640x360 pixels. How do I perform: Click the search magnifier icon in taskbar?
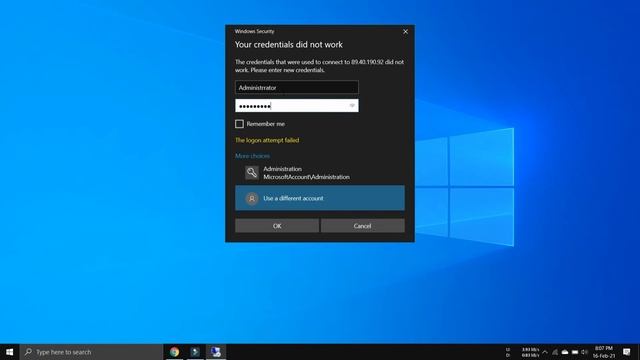coord(28,352)
